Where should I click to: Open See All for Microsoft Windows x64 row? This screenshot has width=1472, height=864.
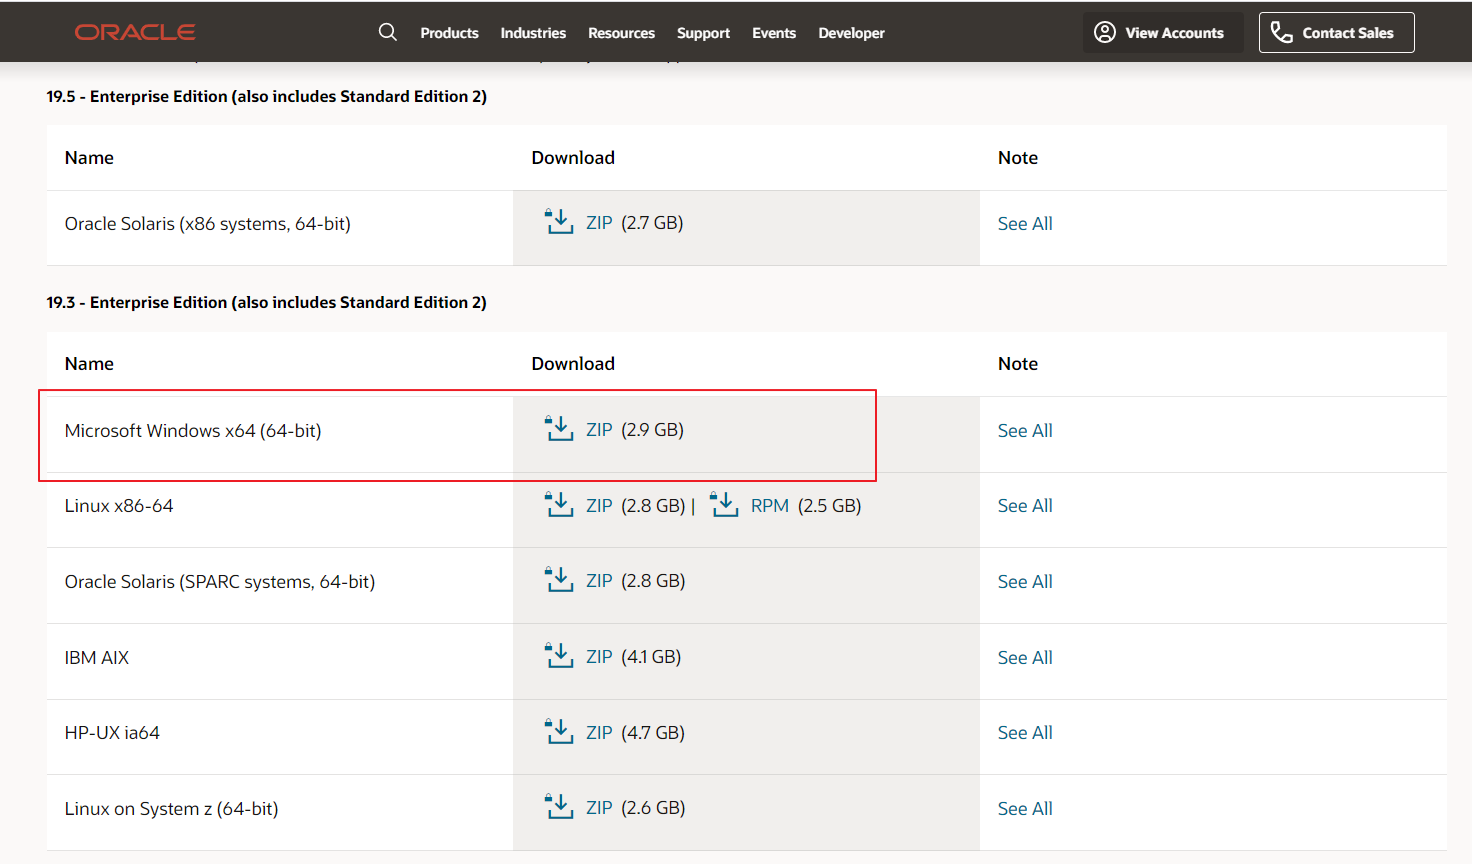click(x=1025, y=431)
